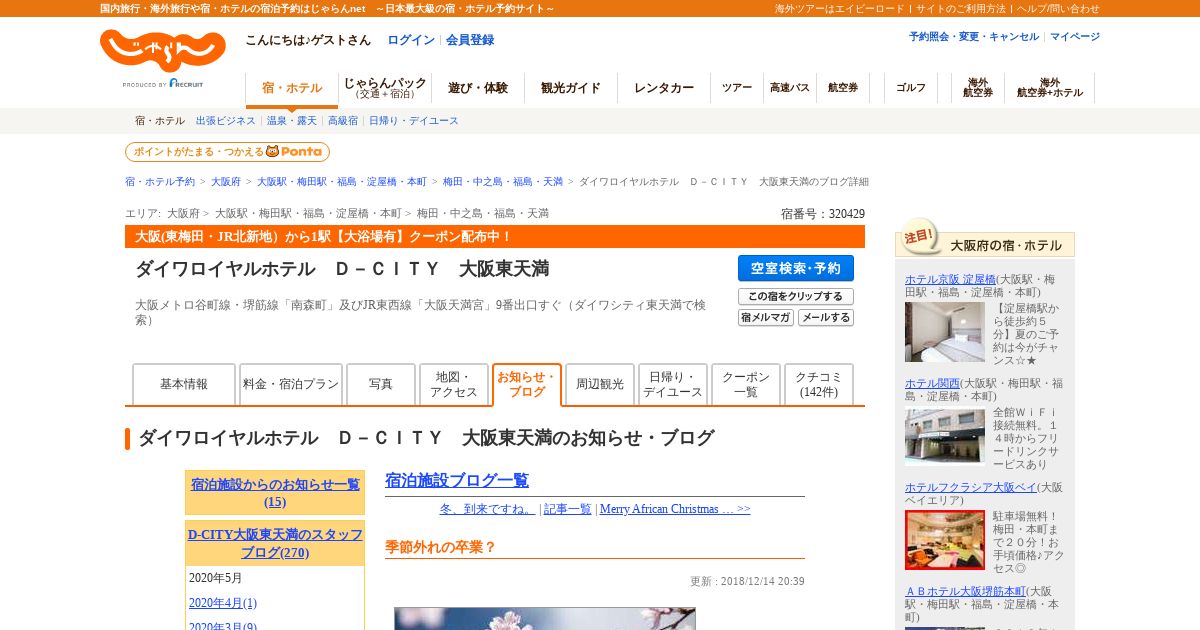Open 予約照会・変更・キャンセル link
The height and width of the screenshot is (630, 1200).
[x=974, y=36]
